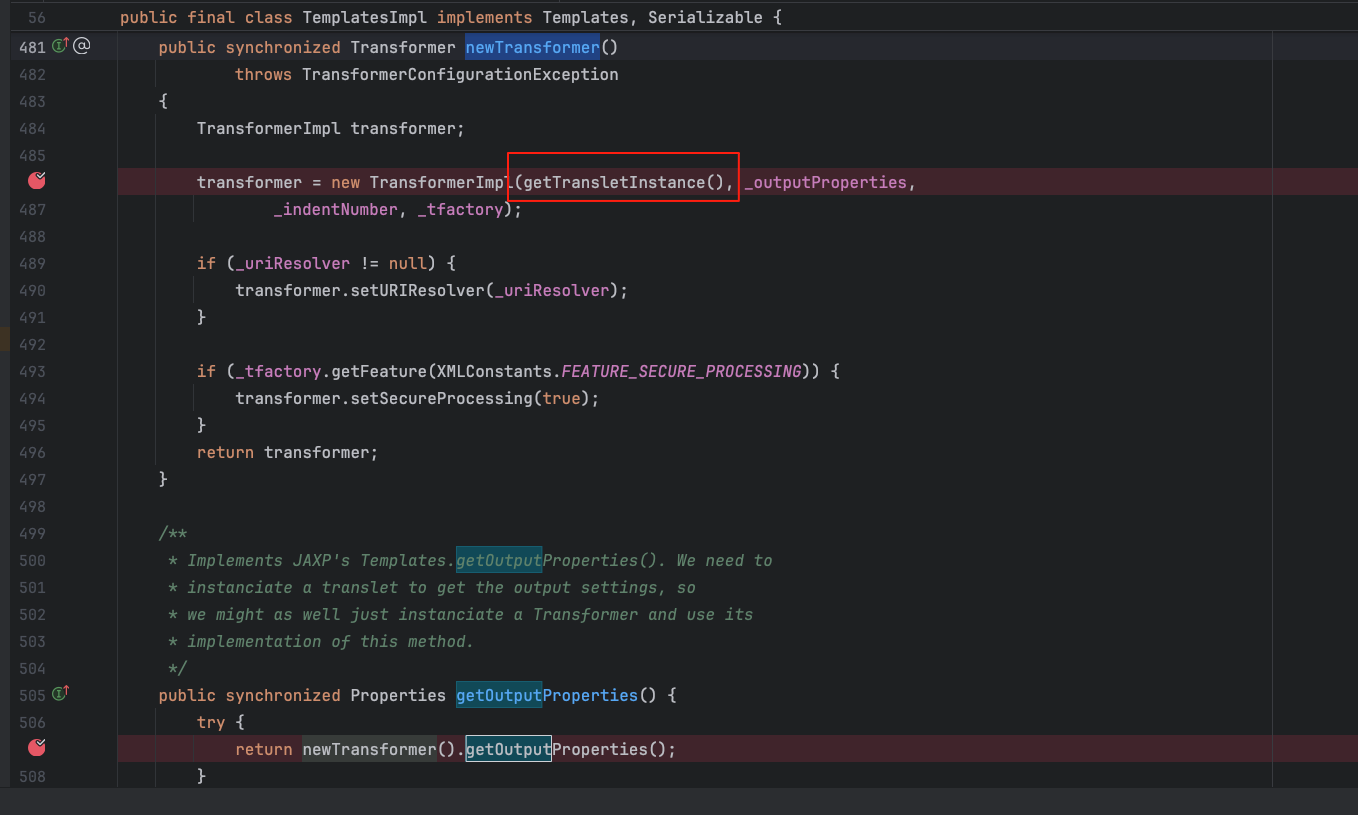Image resolution: width=1358 pixels, height=815 pixels.
Task: Remove the breakpoint on the TransformerImpl assignment line
Action: pos(37,181)
